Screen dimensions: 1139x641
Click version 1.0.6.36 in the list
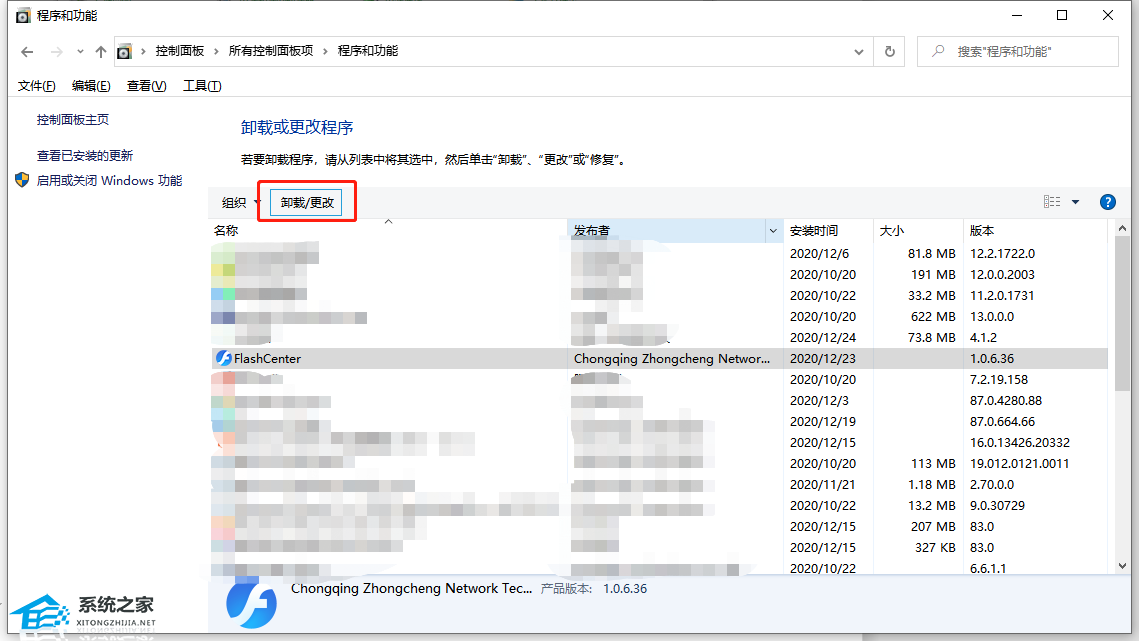click(x=992, y=358)
